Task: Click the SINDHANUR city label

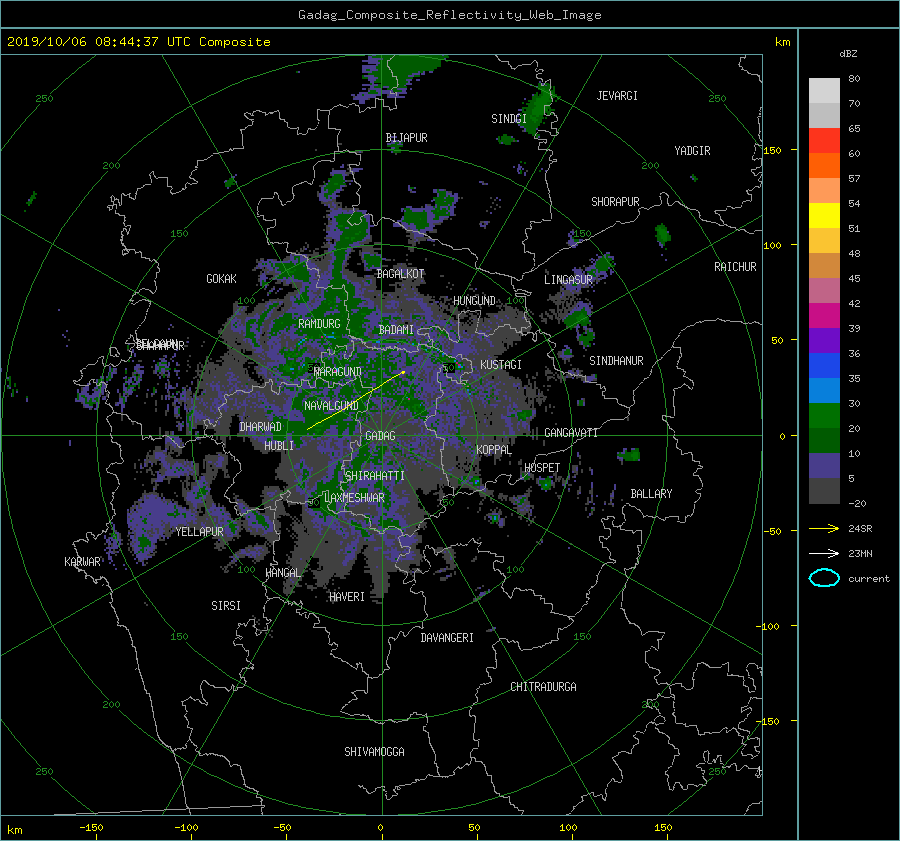Action: pyautogui.click(x=616, y=361)
